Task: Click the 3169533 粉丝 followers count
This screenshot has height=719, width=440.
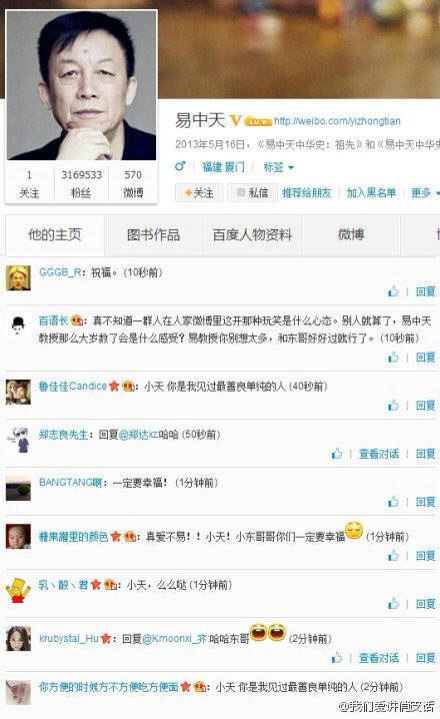Action: point(82,183)
